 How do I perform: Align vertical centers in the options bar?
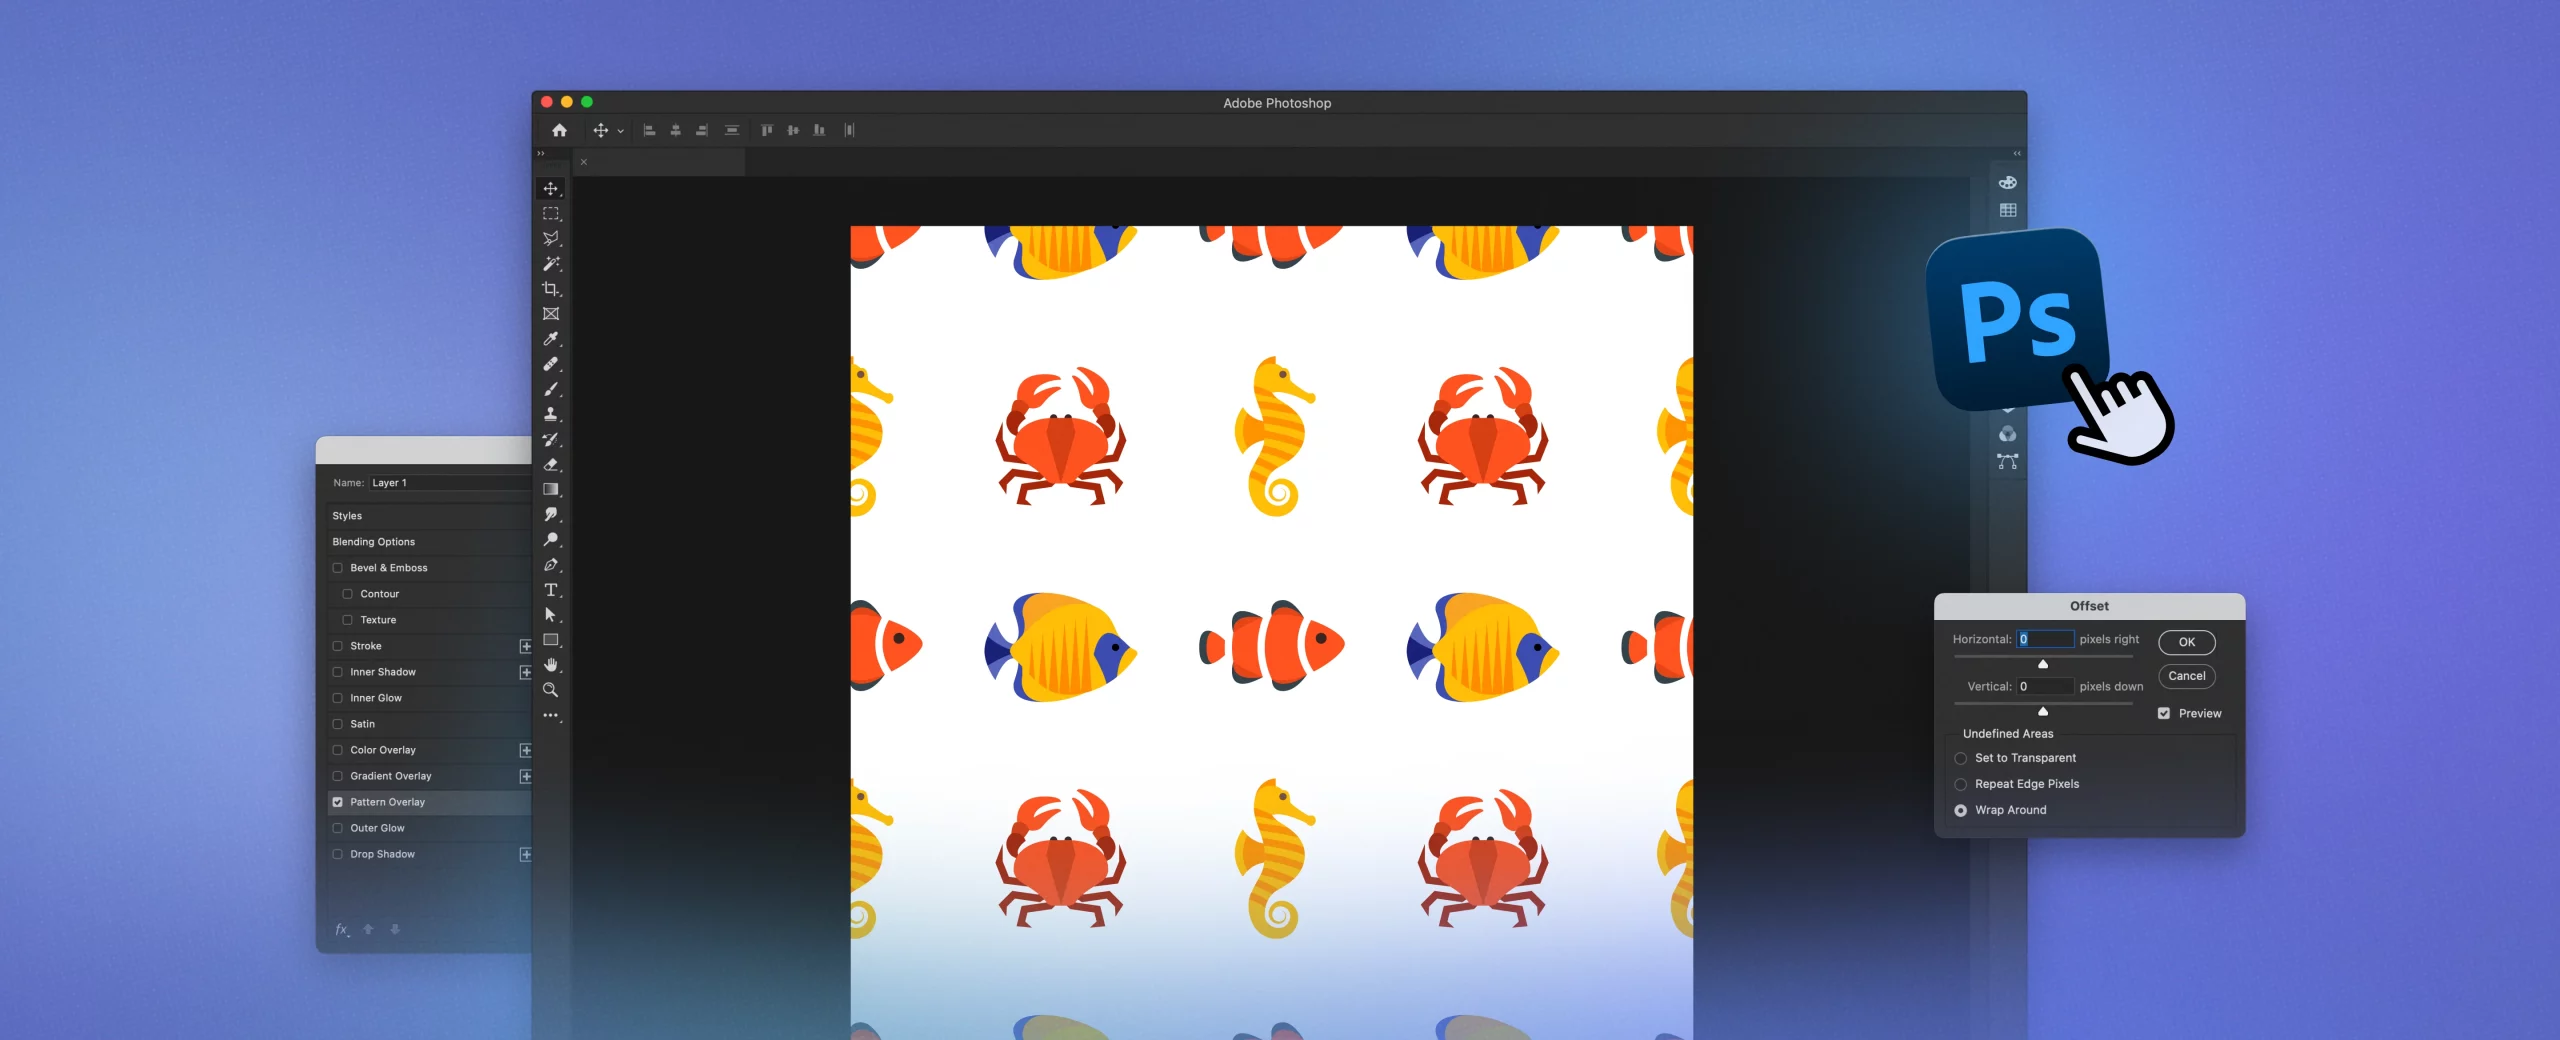pos(793,130)
